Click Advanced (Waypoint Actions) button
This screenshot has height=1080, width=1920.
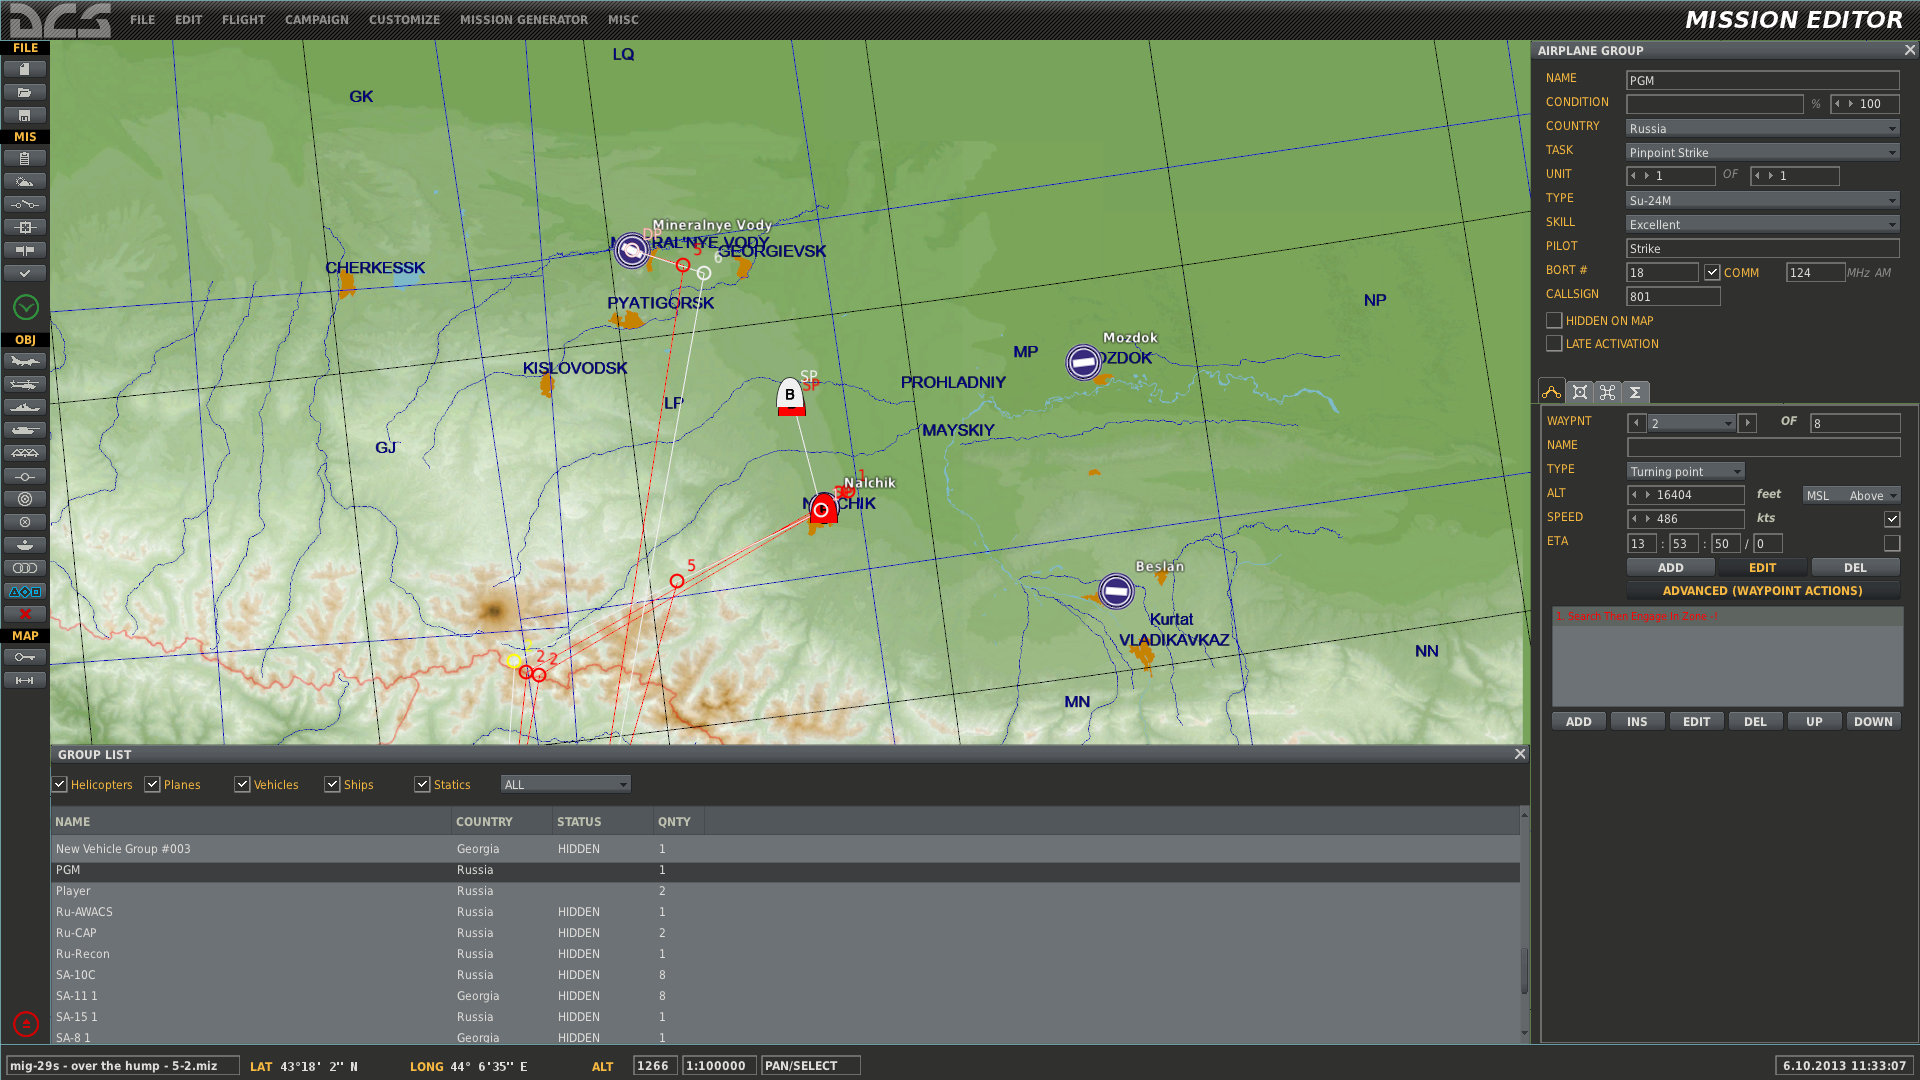[1762, 591]
